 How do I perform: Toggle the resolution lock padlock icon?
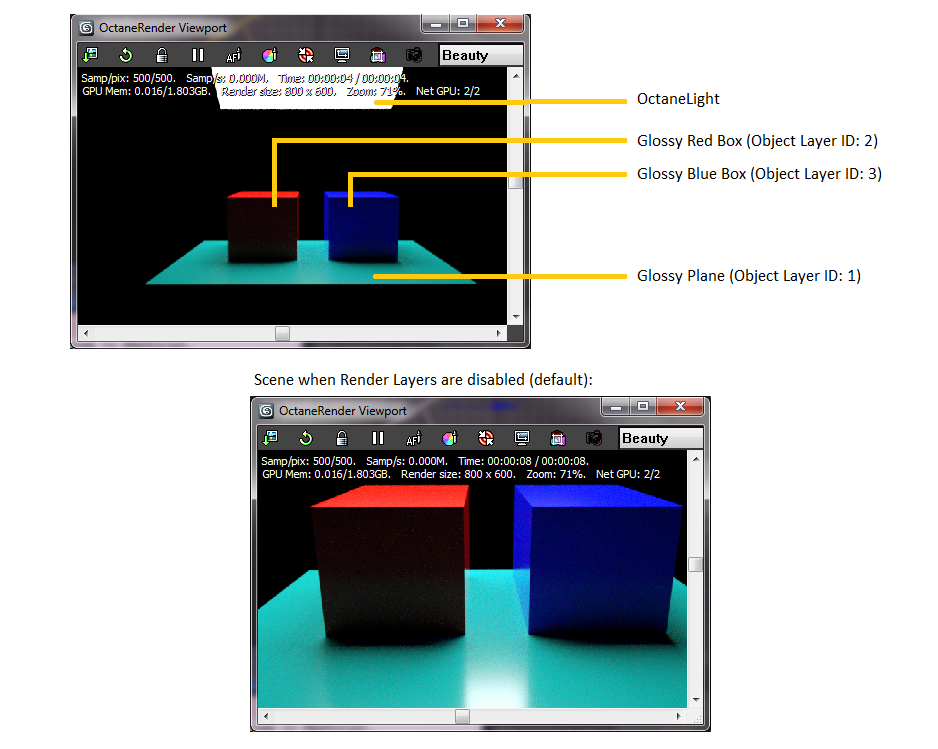pyautogui.click(x=161, y=54)
